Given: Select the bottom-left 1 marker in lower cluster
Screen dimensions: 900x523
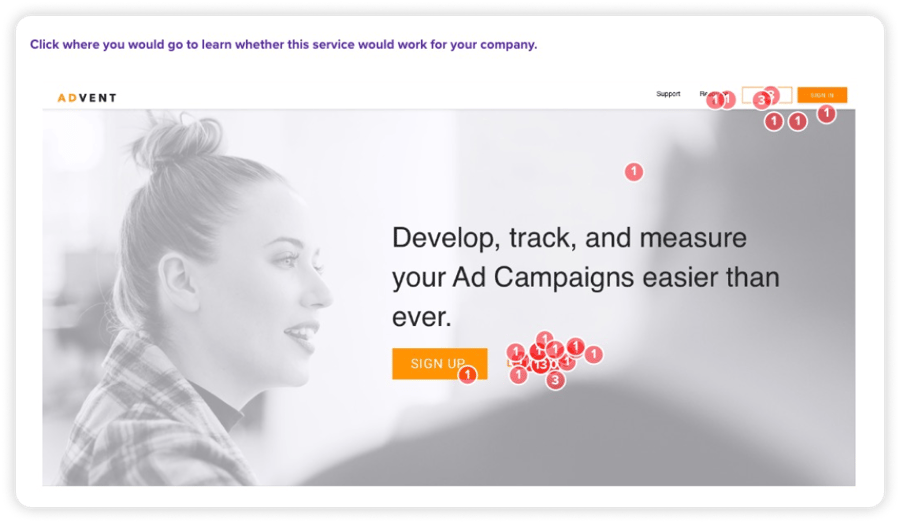Looking at the screenshot, I should pyautogui.click(x=518, y=375).
